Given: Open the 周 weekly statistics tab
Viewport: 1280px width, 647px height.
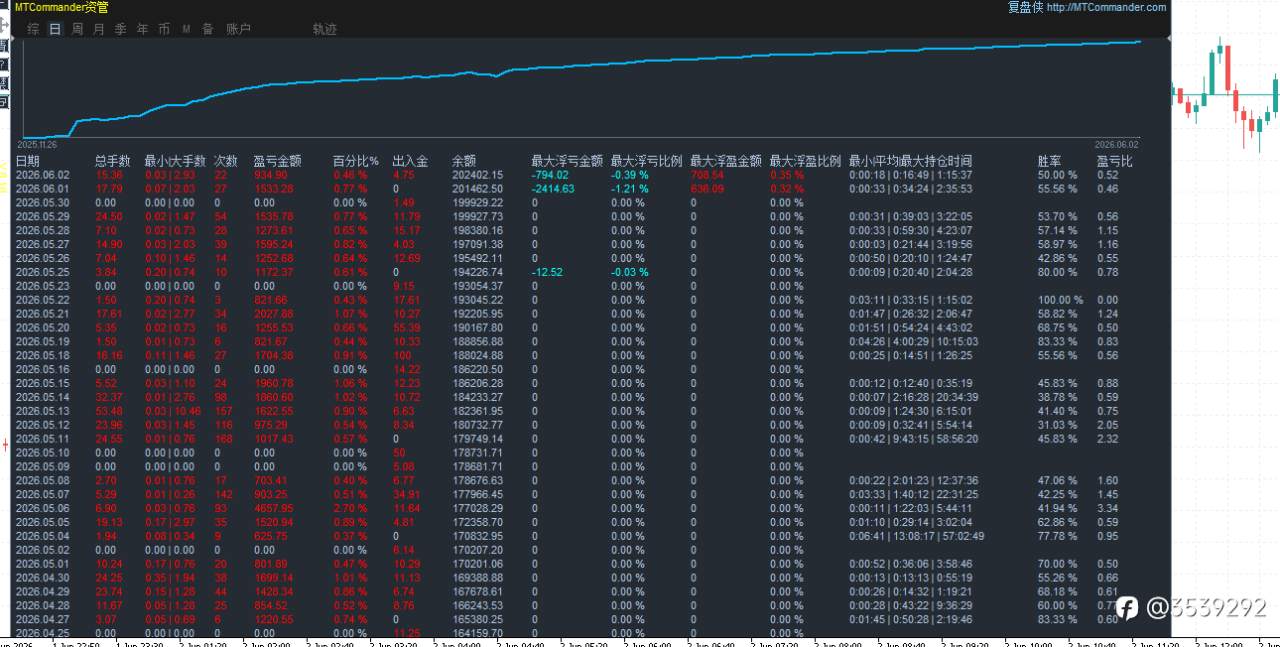Looking at the screenshot, I should 77,29.
